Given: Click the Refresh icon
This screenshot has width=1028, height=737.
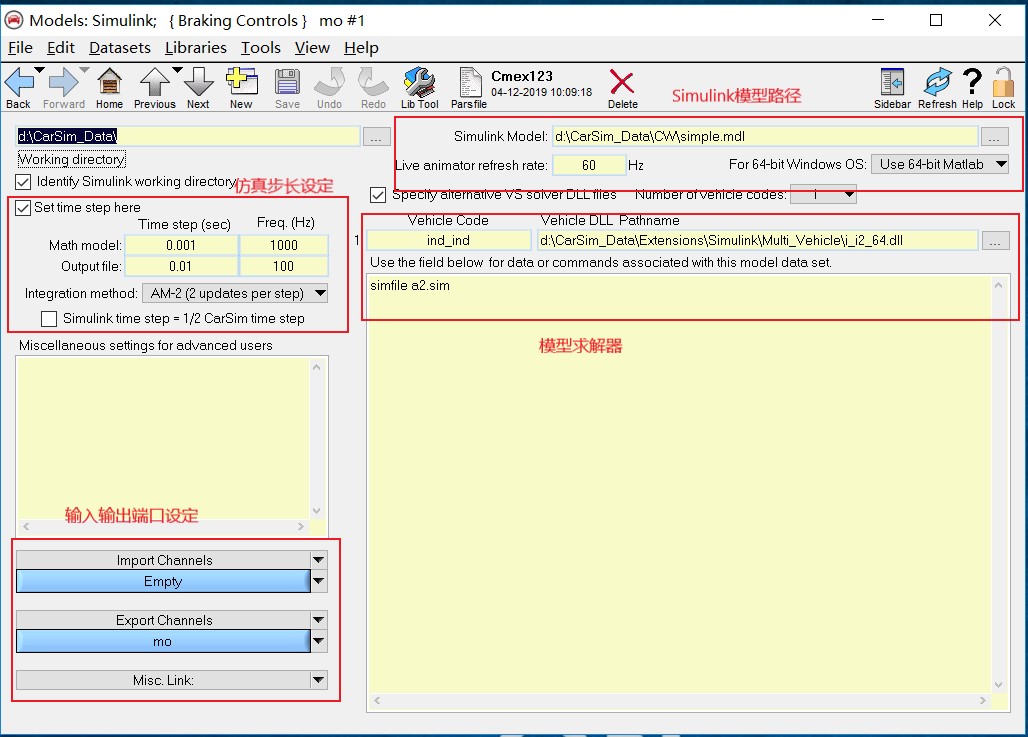Looking at the screenshot, I should coord(937,87).
